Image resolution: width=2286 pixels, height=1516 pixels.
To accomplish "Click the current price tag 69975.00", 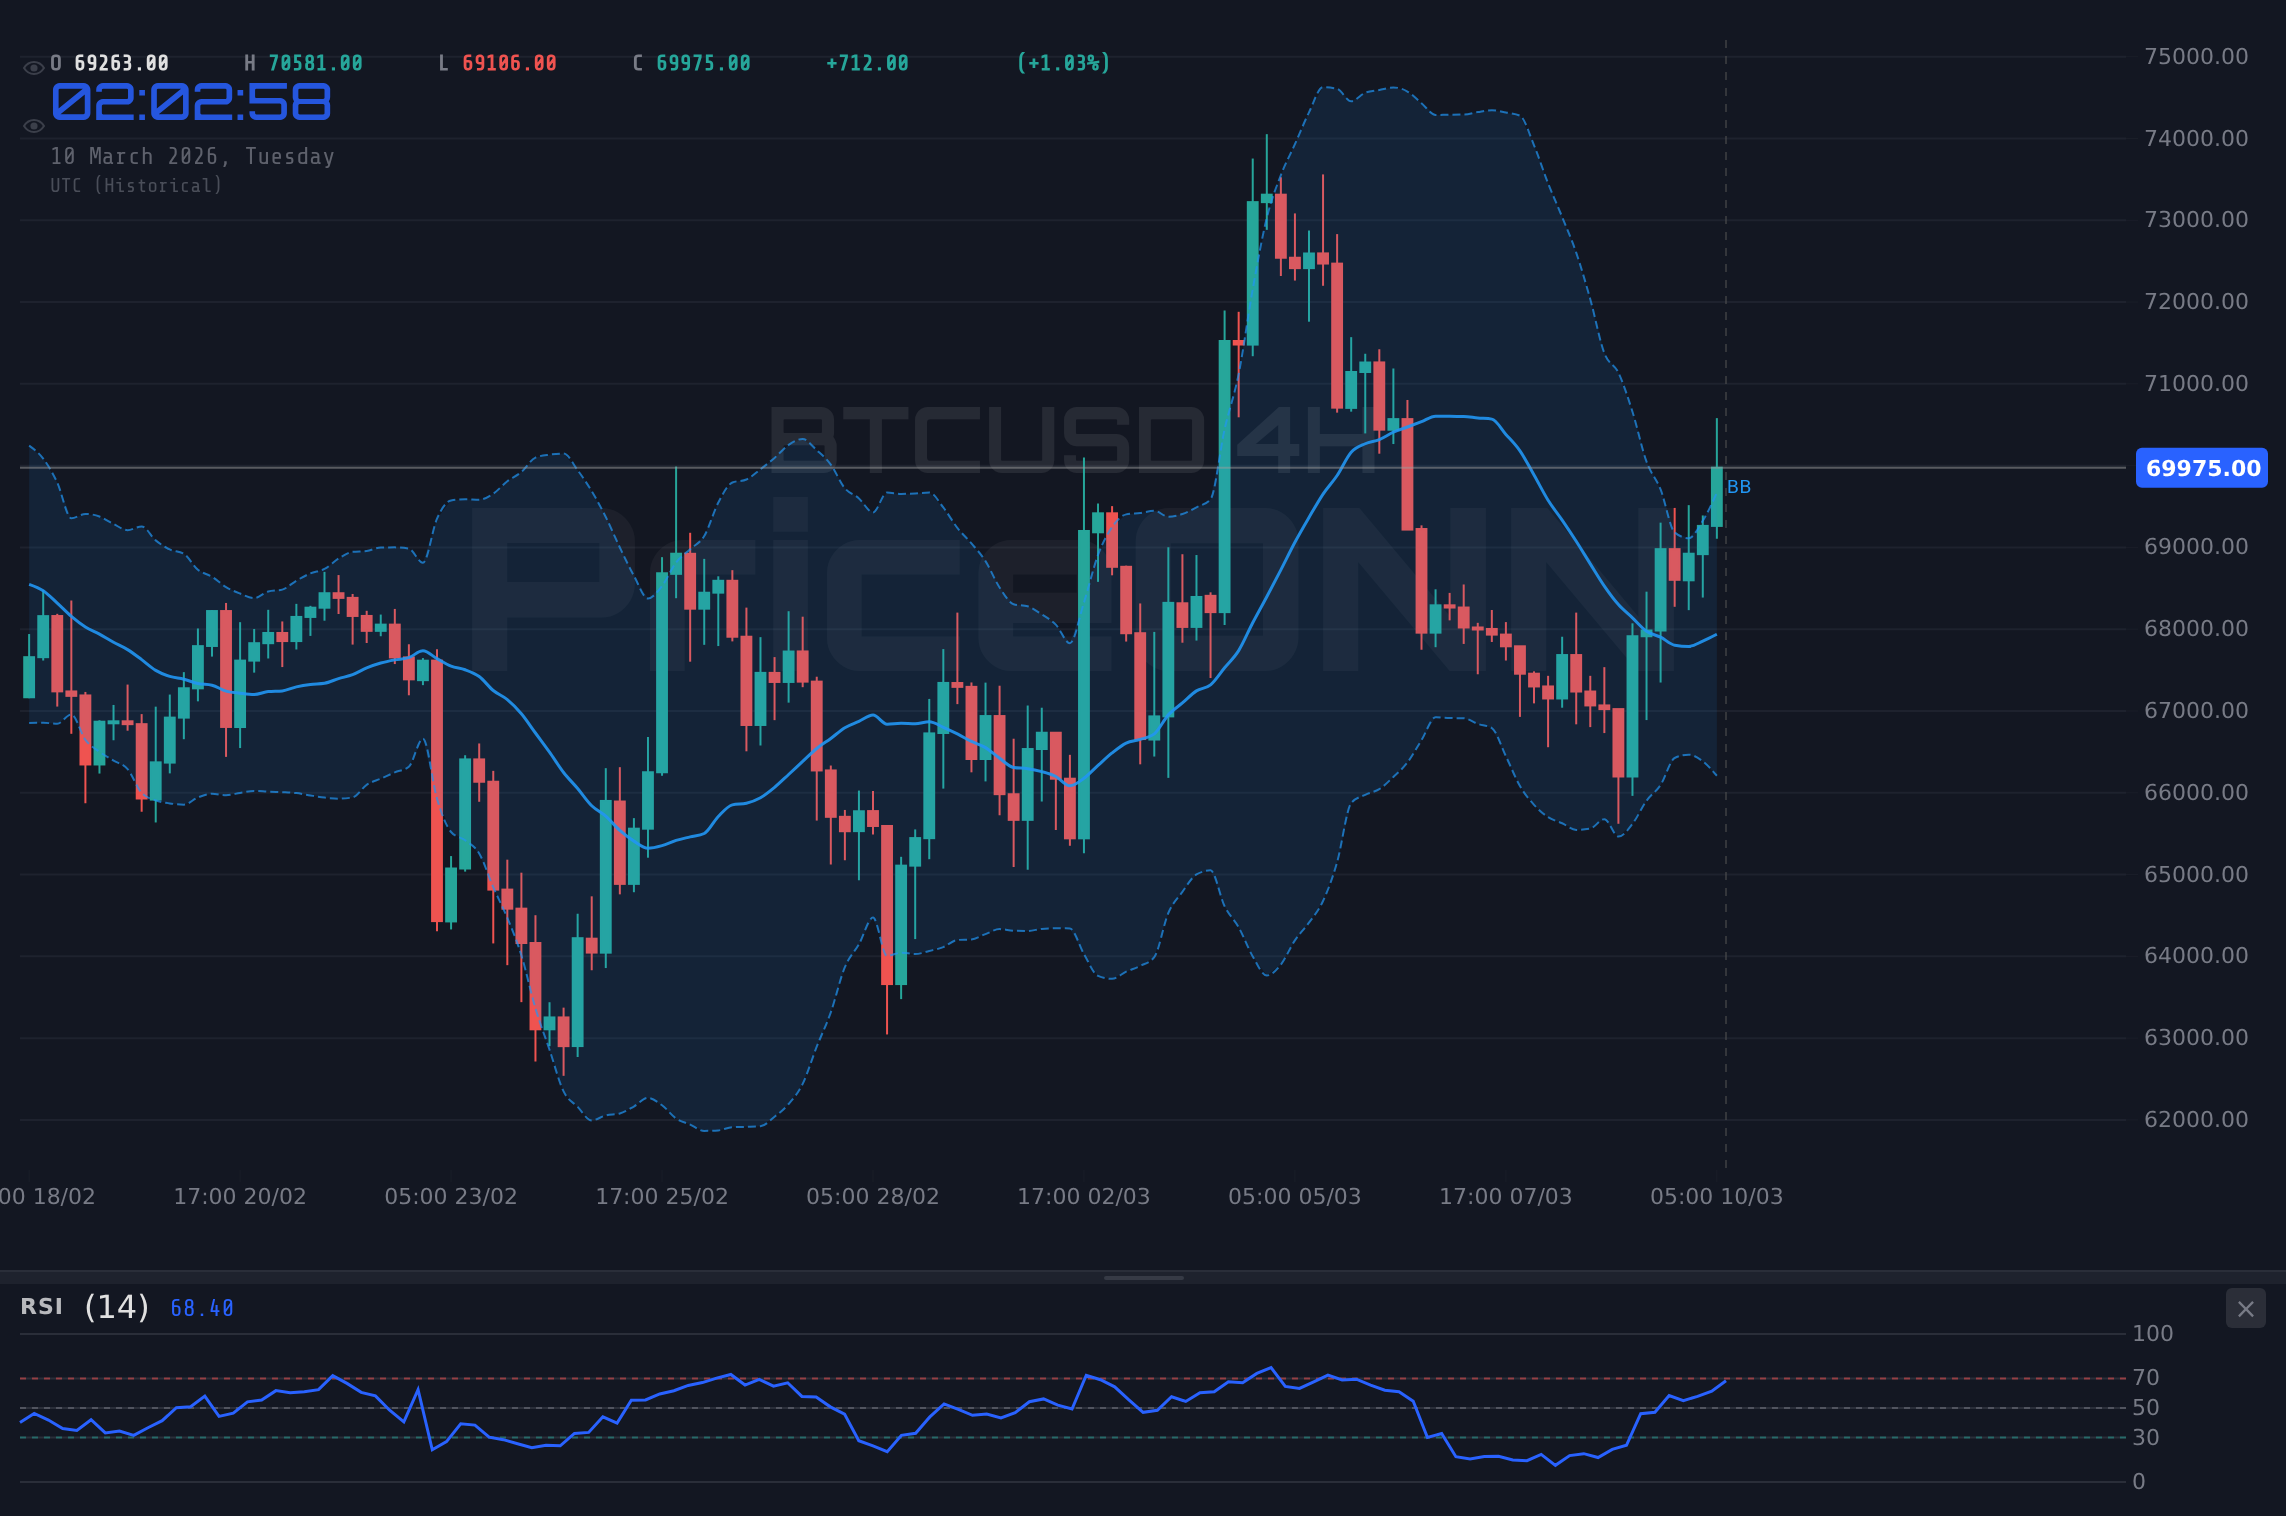I will pos(2202,468).
